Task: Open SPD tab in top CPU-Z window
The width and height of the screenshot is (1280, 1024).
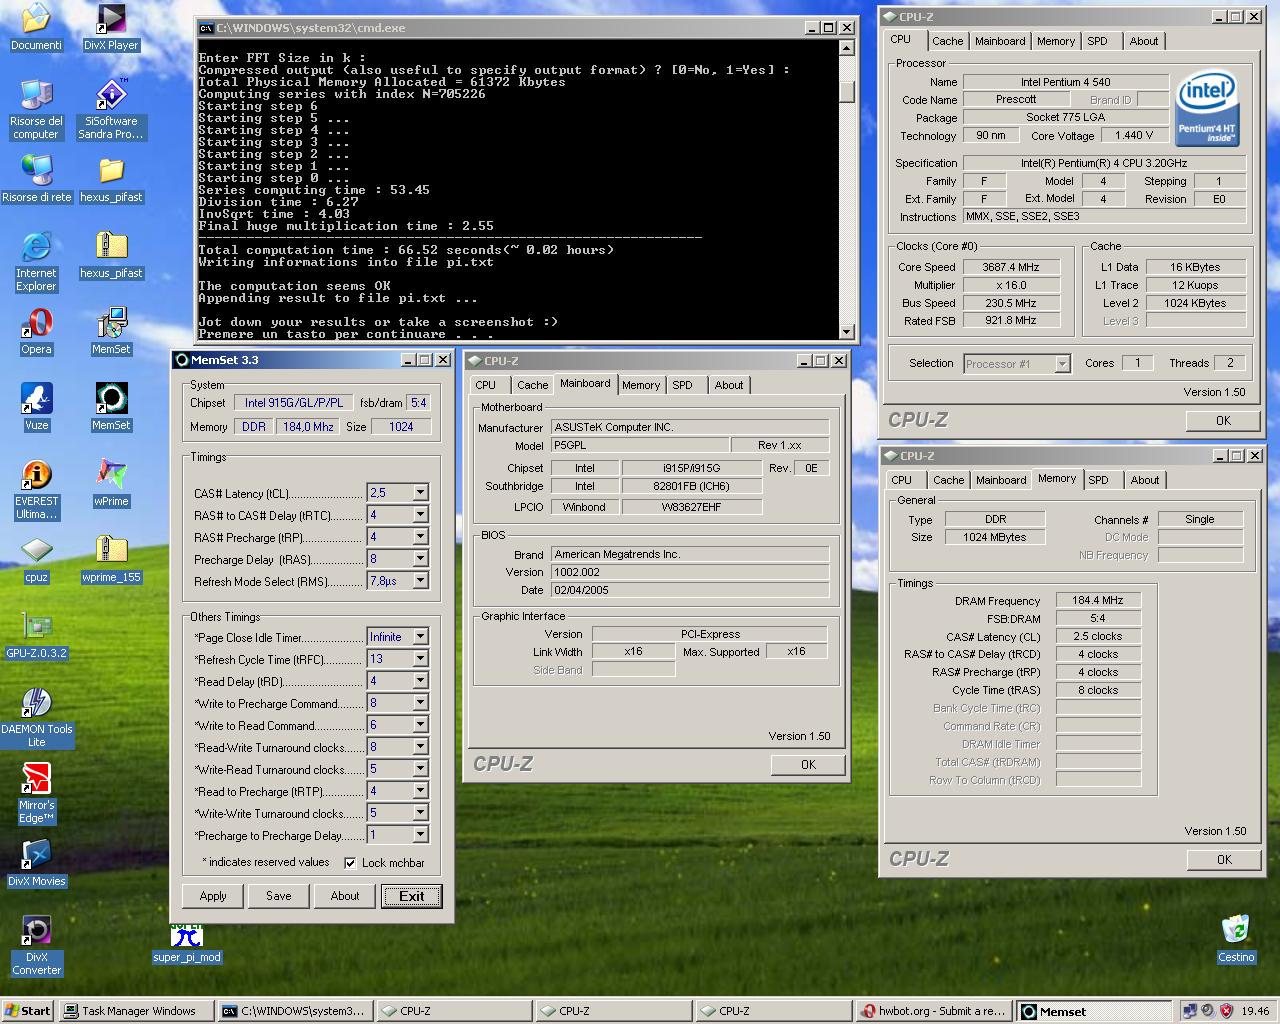Action: [1097, 41]
